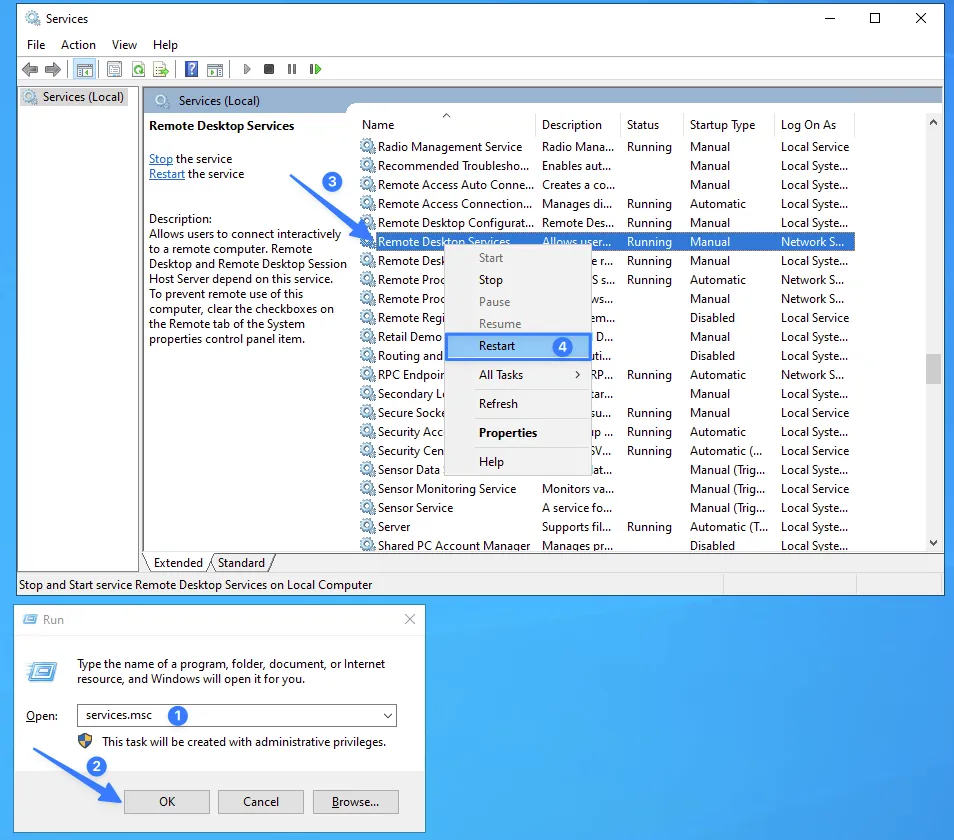The width and height of the screenshot is (954, 840).
Task: Start the service using the play toolbar icon
Action: coord(248,69)
